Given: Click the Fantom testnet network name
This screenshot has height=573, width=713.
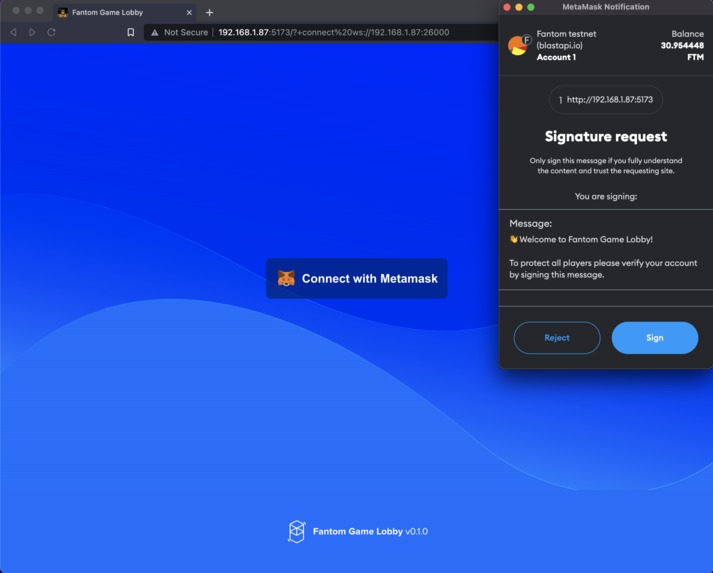Looking at the screenshot, I should (x=566, y=40).
